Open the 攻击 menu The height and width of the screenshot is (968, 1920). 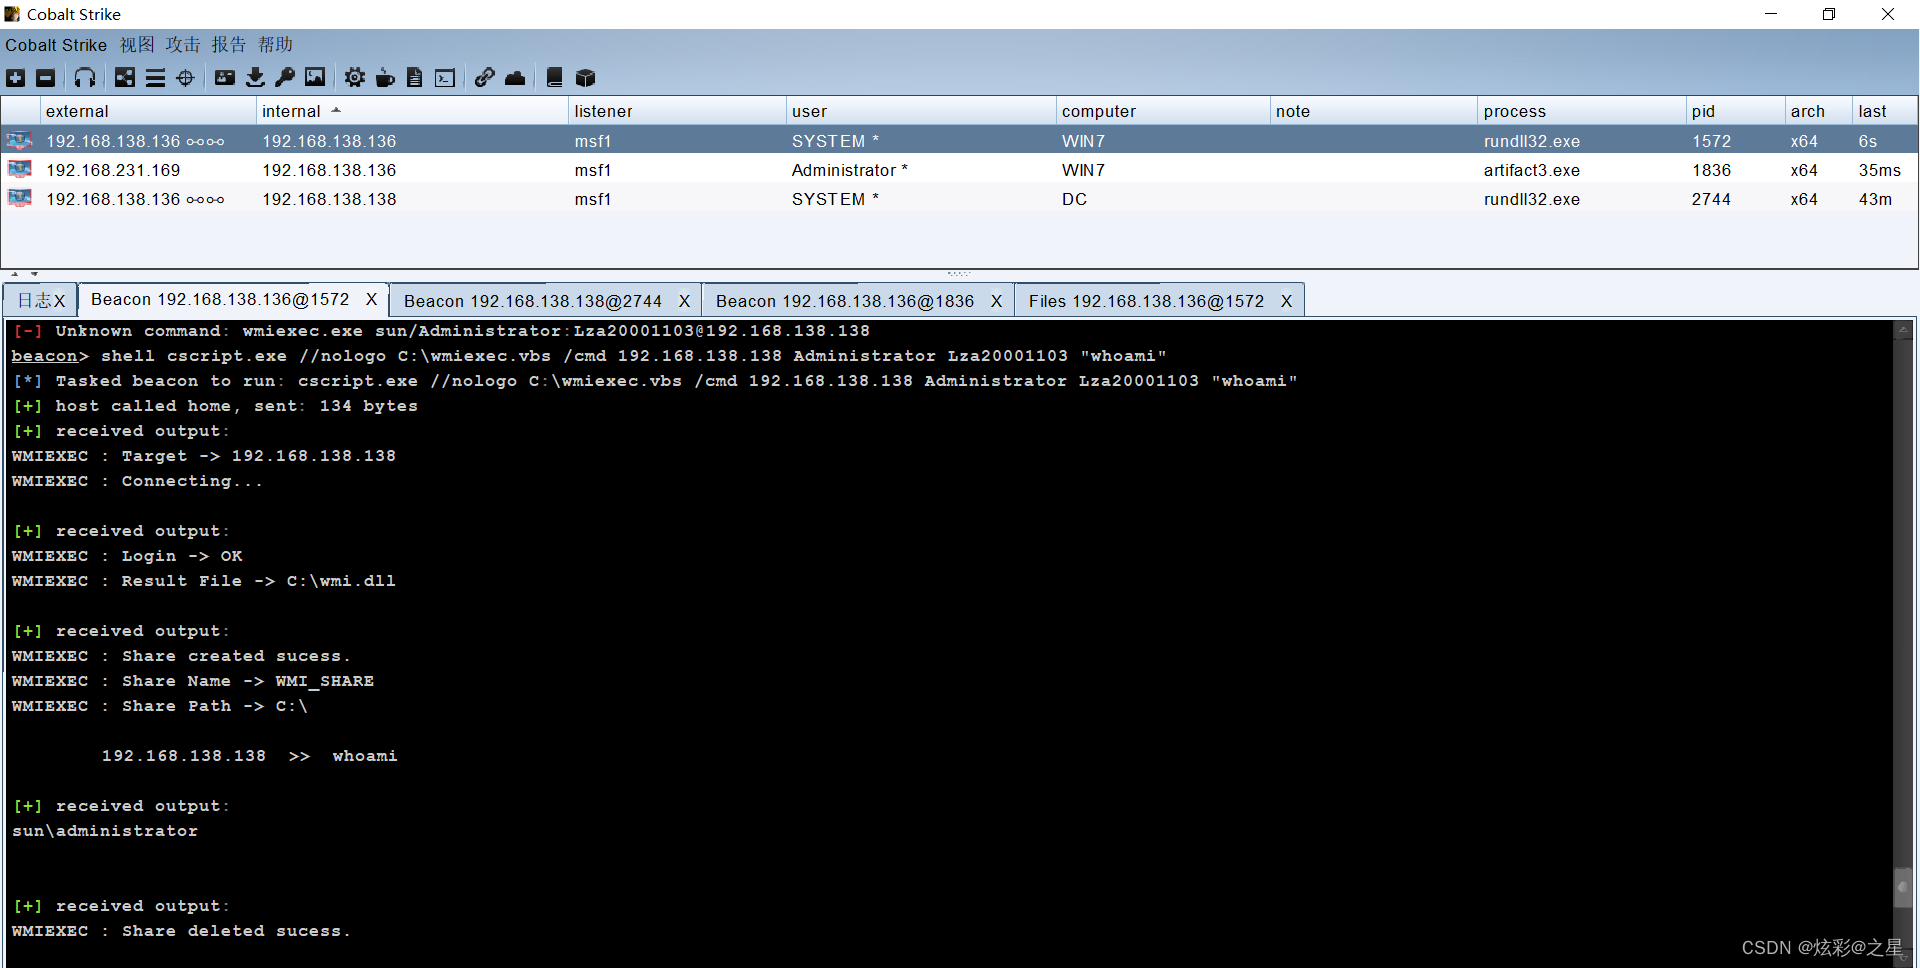(x=183, y=45)
